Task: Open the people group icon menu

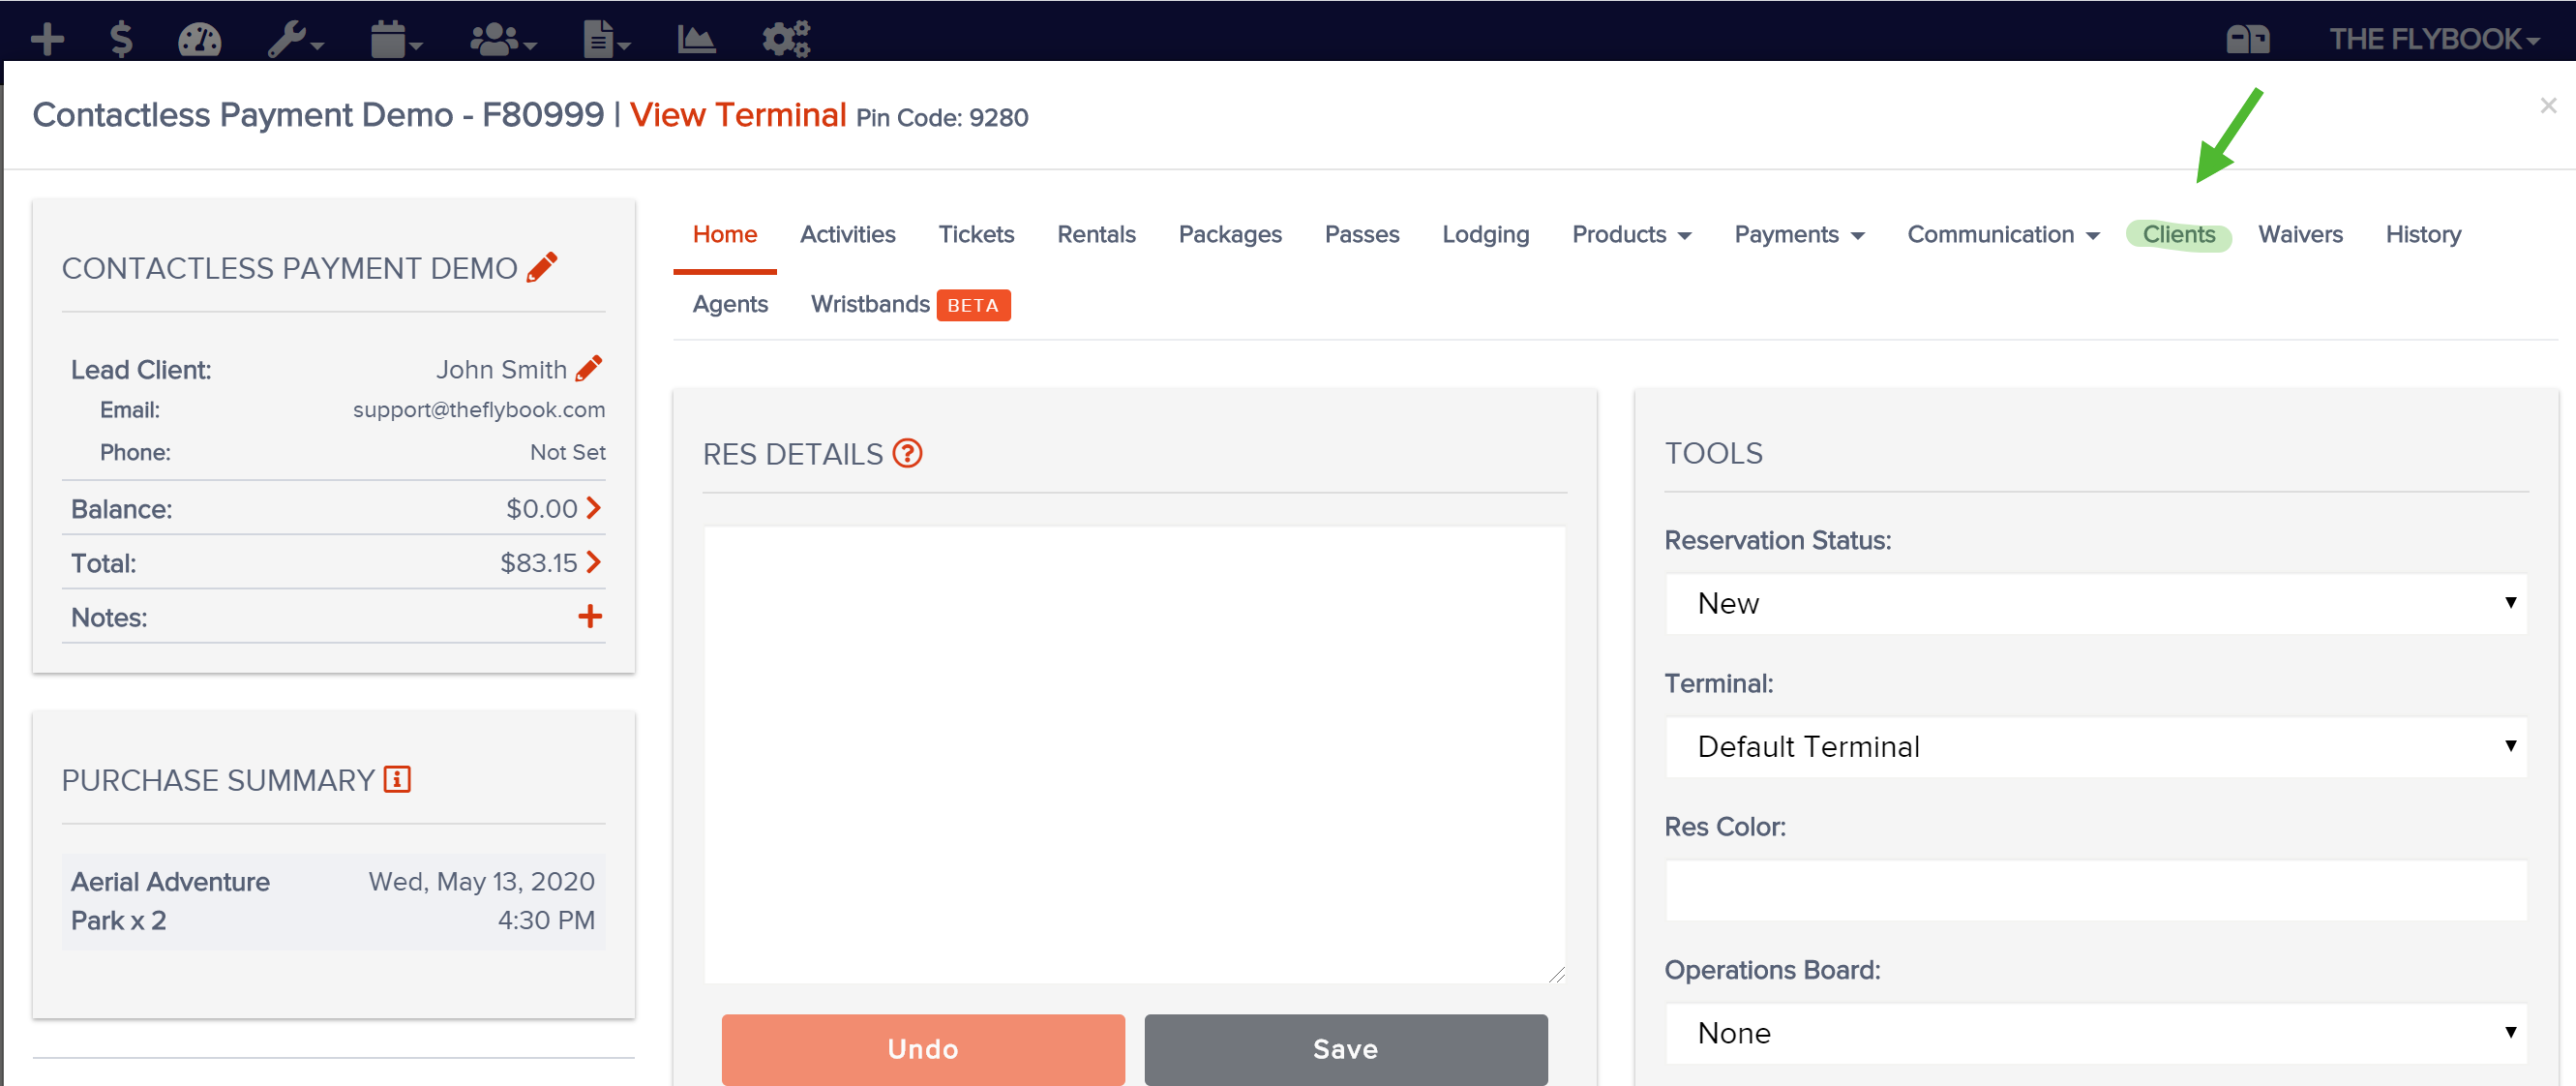Action: pos(503,39)
